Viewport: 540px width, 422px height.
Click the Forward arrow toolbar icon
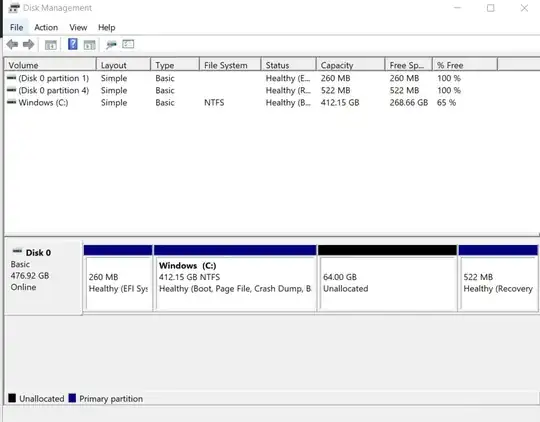[29, 44]
